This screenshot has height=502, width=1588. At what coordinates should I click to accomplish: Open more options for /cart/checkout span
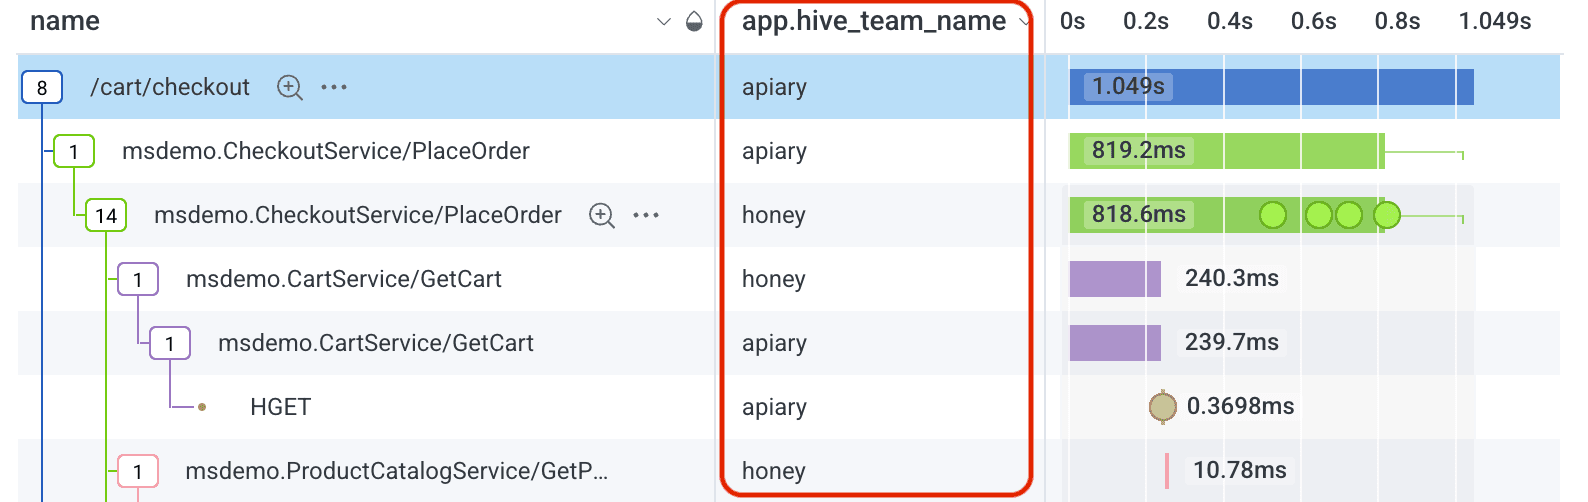coord(334,87)
